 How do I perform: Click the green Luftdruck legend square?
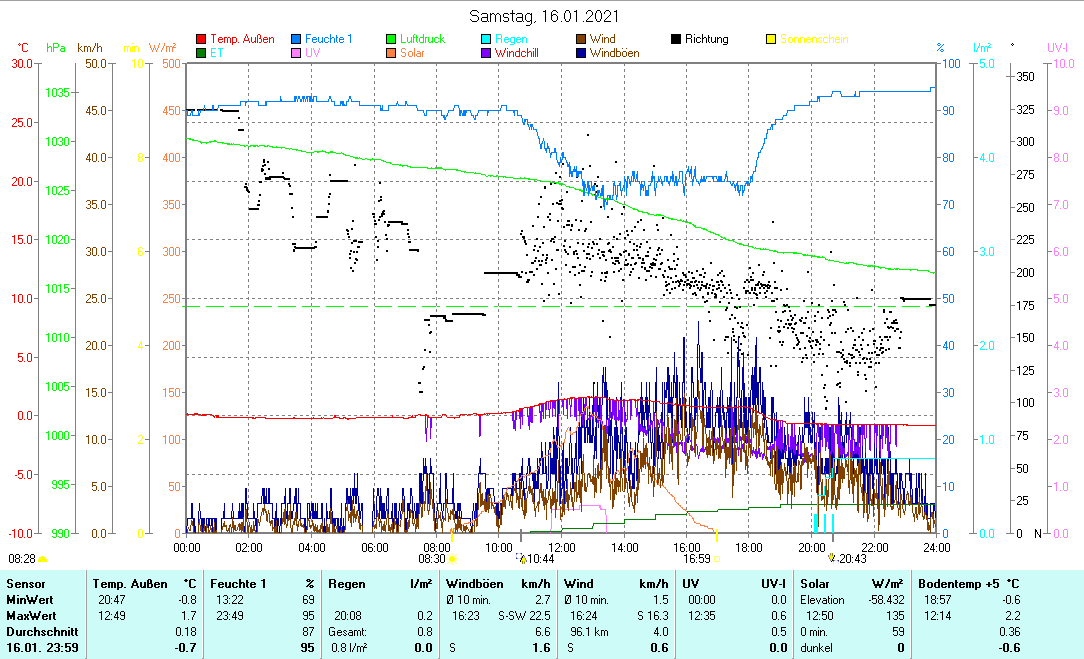[391, 39]
